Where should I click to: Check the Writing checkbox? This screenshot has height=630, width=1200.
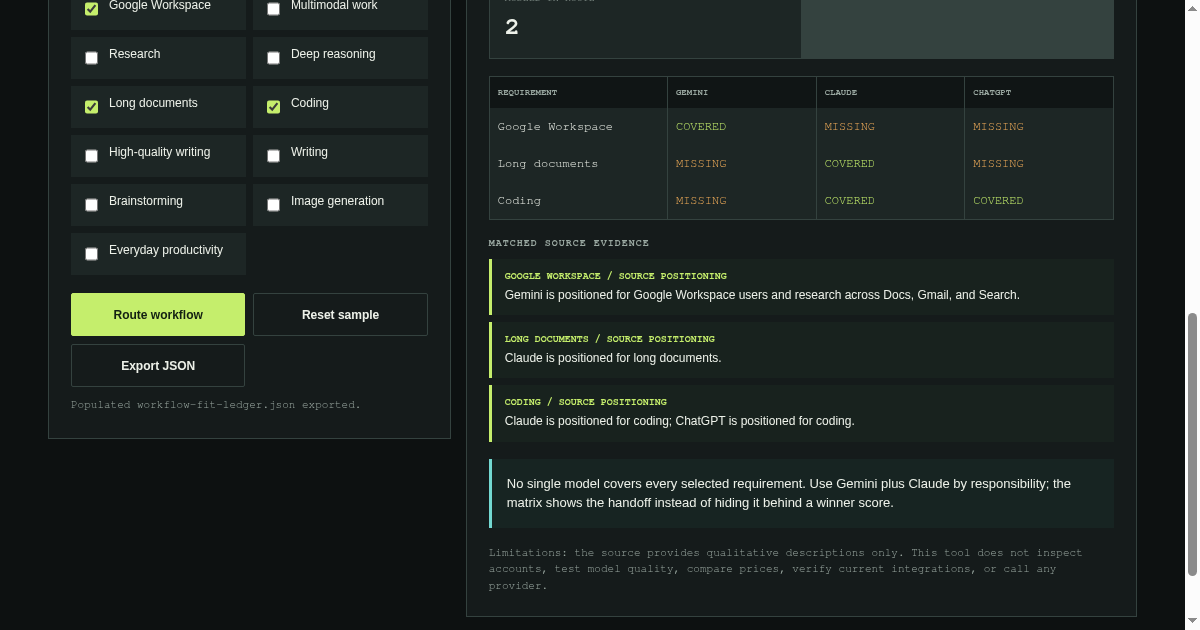tap(273, 156)
